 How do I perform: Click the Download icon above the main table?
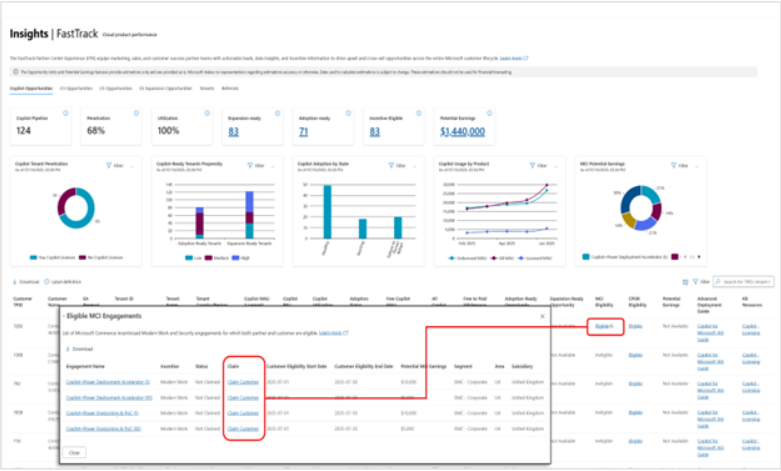pos(14,282)
